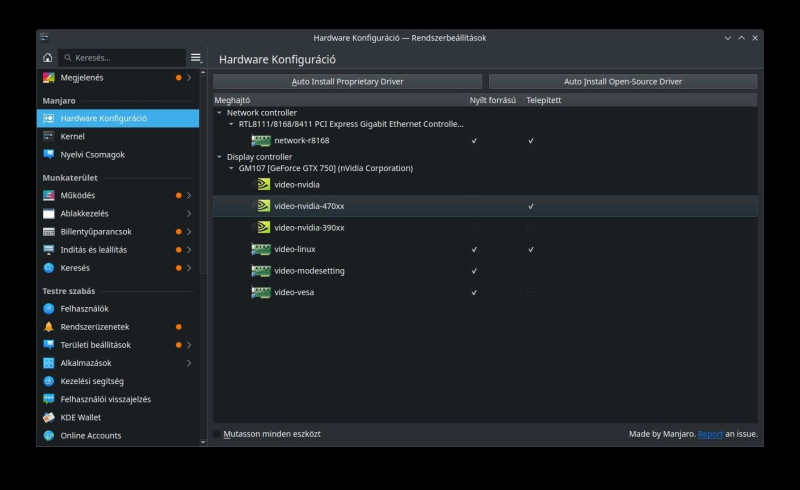Image resolution: width=800 pixels, height=490 pixels.
Task: Click the Rendszerüzenetek bell icon
Action: coord(48,327)
